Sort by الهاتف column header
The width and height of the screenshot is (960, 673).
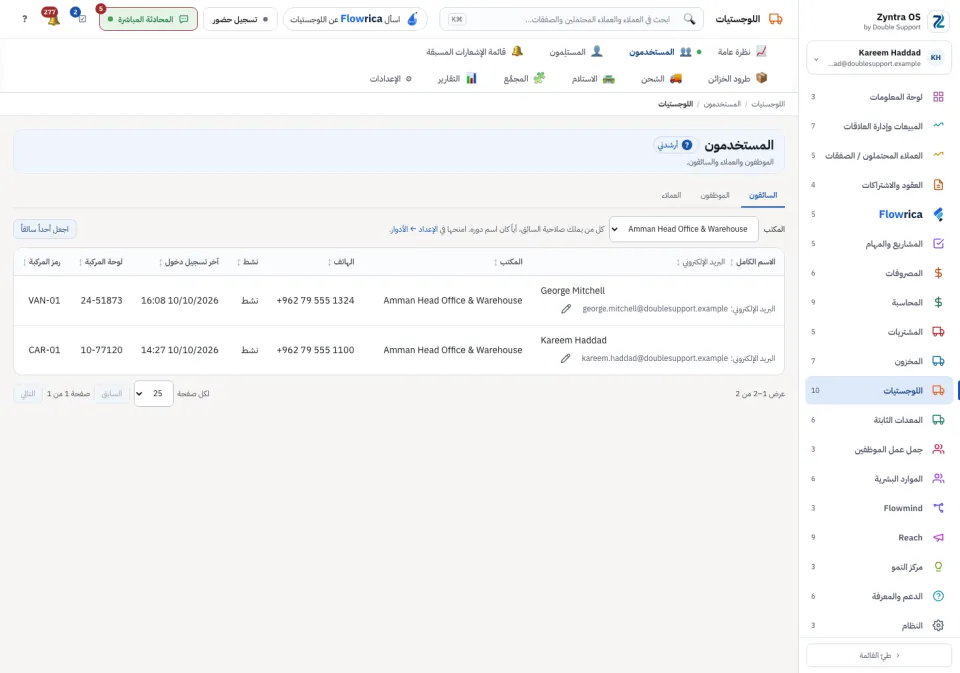point(341,262)
